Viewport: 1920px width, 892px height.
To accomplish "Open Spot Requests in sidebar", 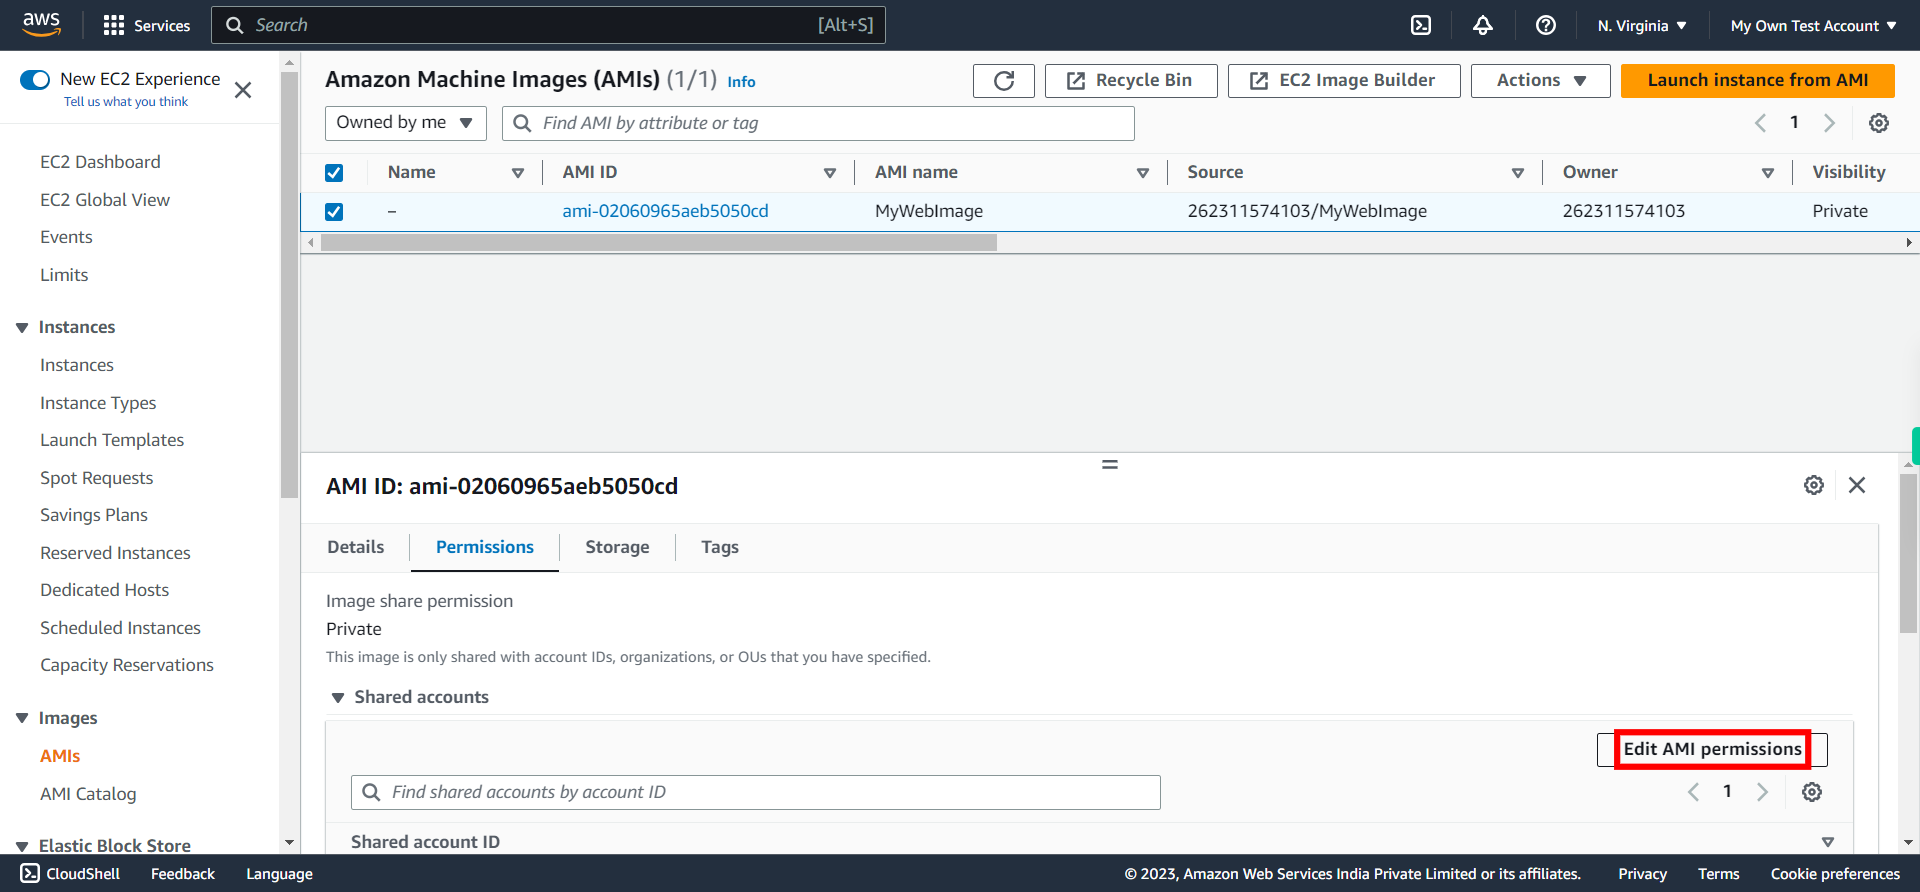I will (97, 478).
